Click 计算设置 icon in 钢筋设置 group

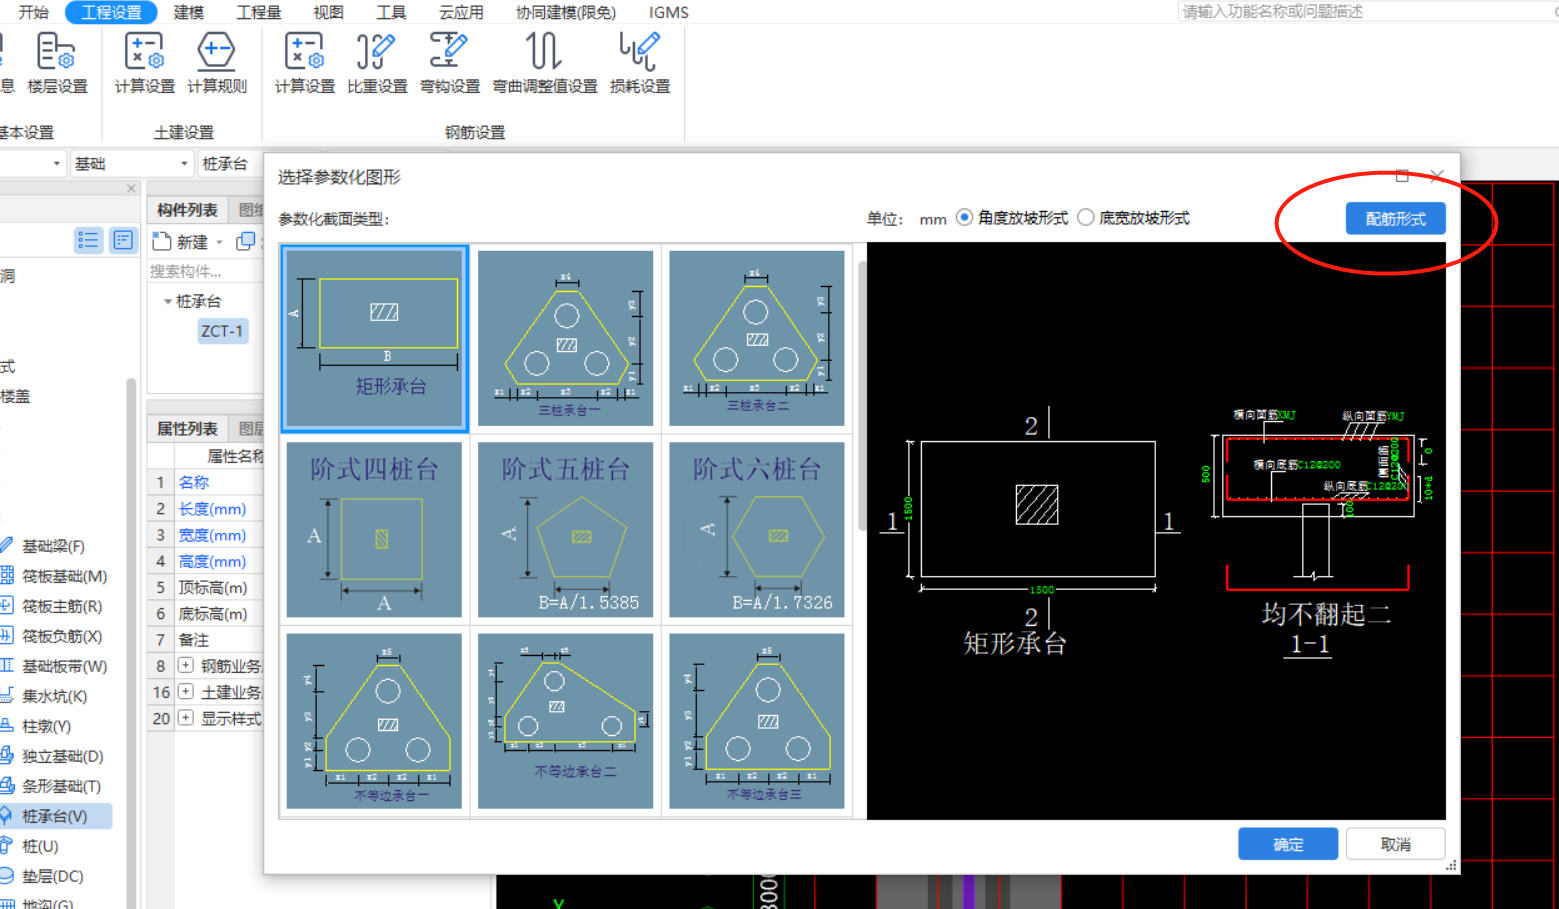(305, 64)
